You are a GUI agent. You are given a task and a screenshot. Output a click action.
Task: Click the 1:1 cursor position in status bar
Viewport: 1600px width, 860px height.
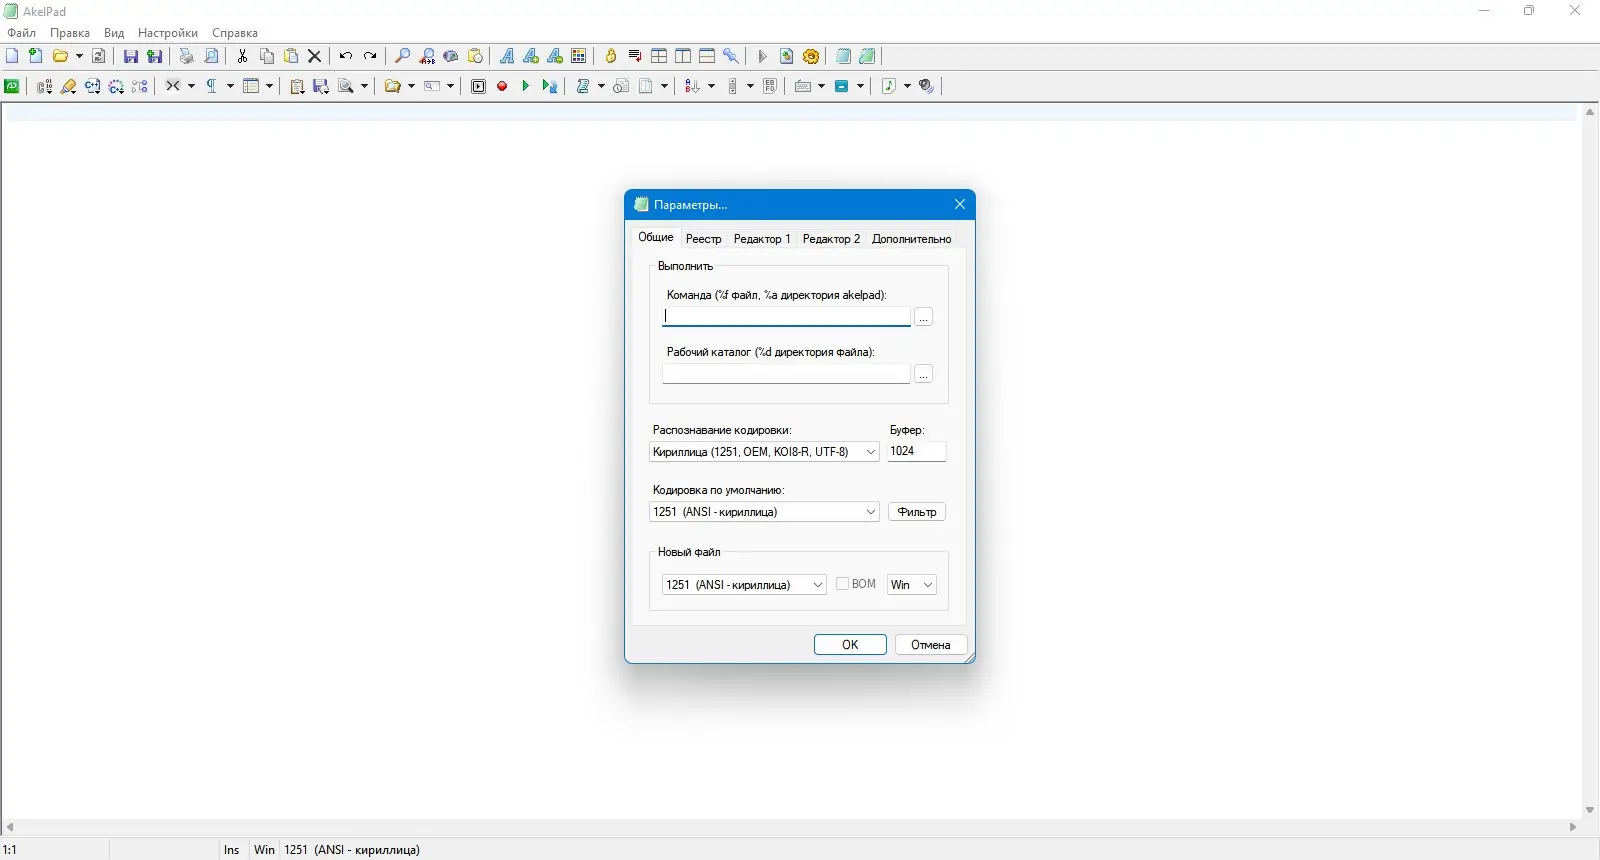10,850
